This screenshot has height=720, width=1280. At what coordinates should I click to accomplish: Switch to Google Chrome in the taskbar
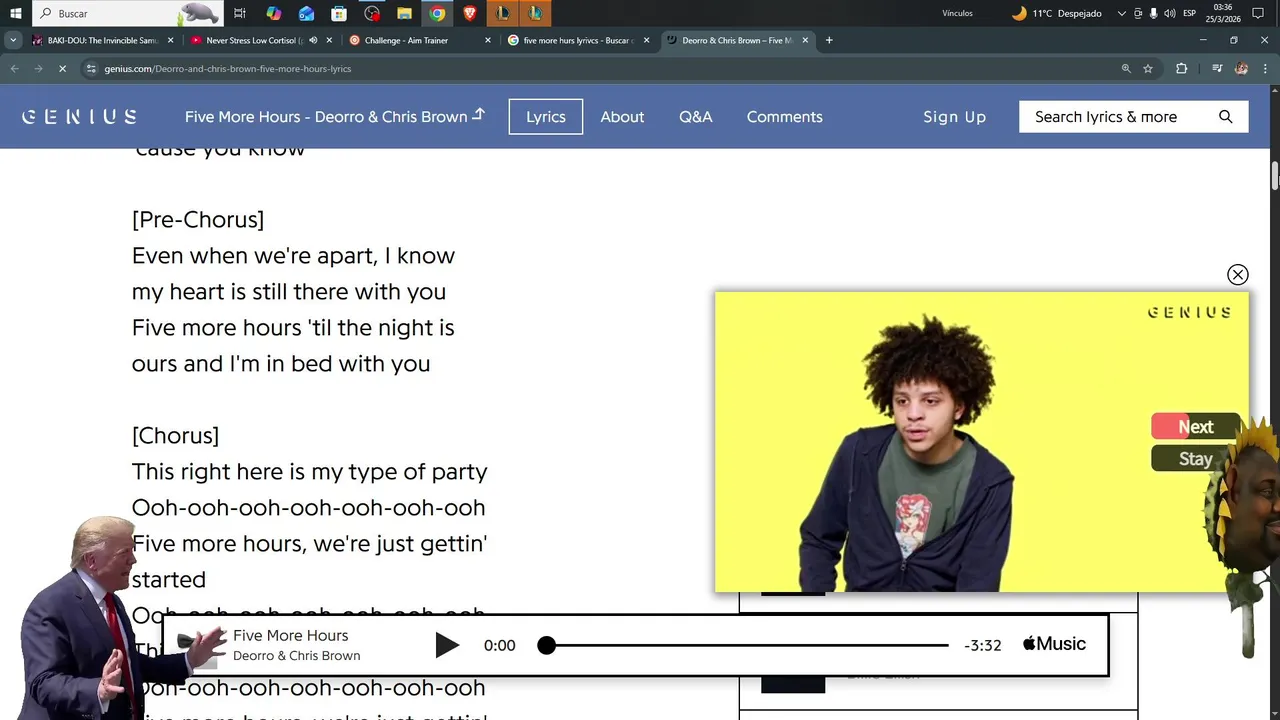[x=437, y=13]
